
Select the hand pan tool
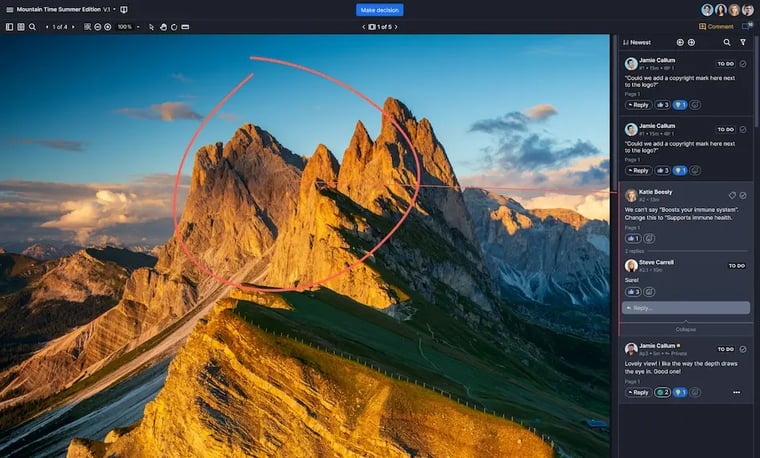pos(164,27)
